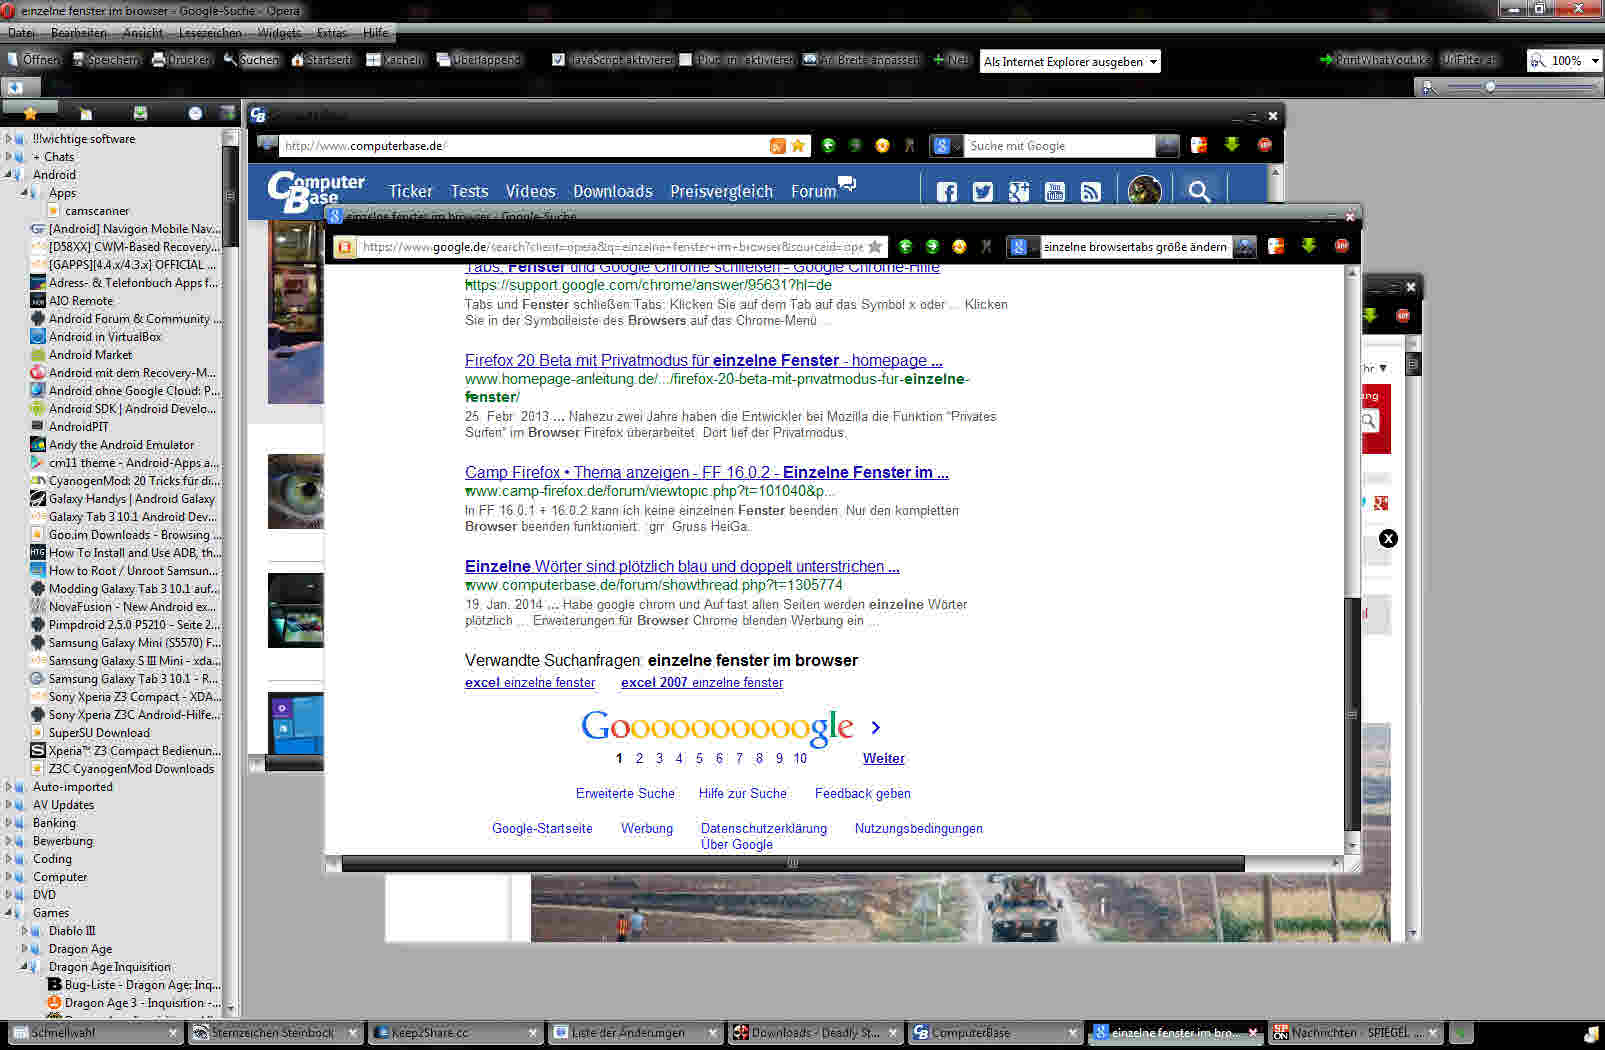1605x1050 pixels.
Task: Expand the Auto-imported bookmark folder
Action: click(x=9, y=787)
